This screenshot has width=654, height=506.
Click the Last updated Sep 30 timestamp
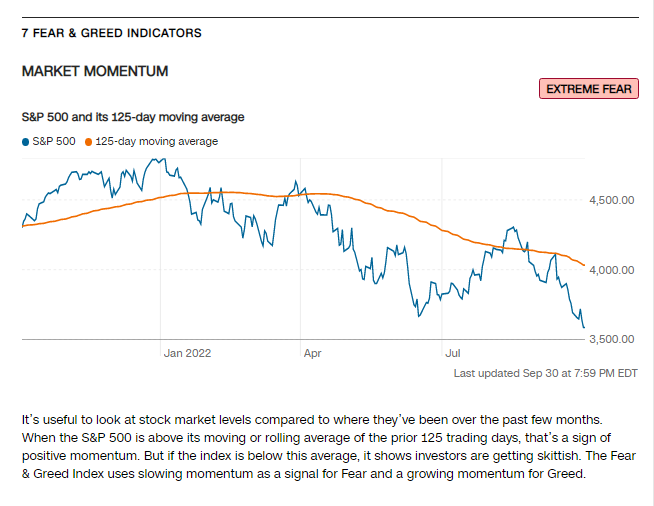click(x=545, y=374)
